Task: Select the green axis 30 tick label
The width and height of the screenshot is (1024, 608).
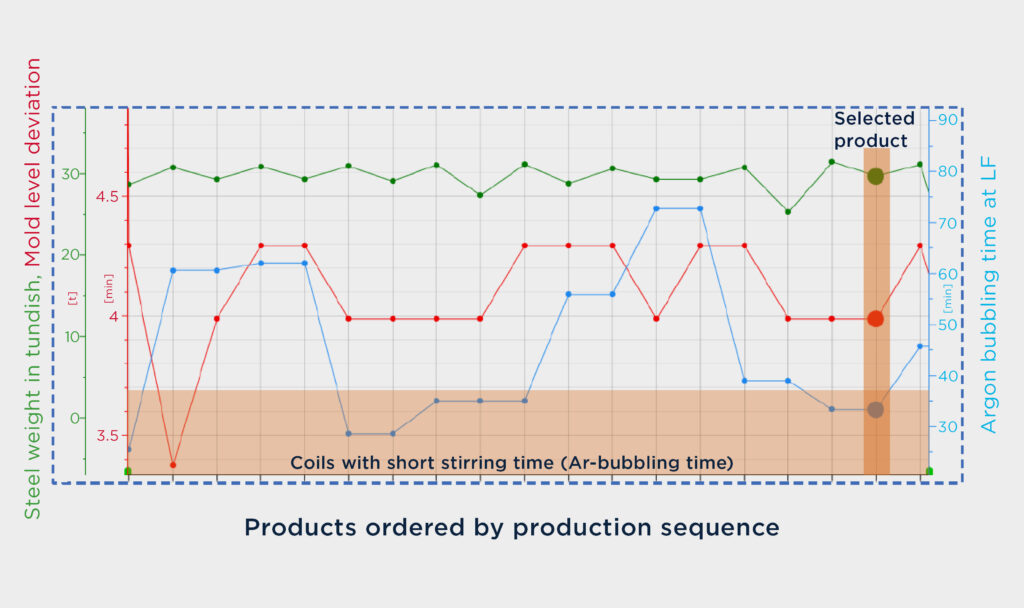Action: [x=71, y=174]
